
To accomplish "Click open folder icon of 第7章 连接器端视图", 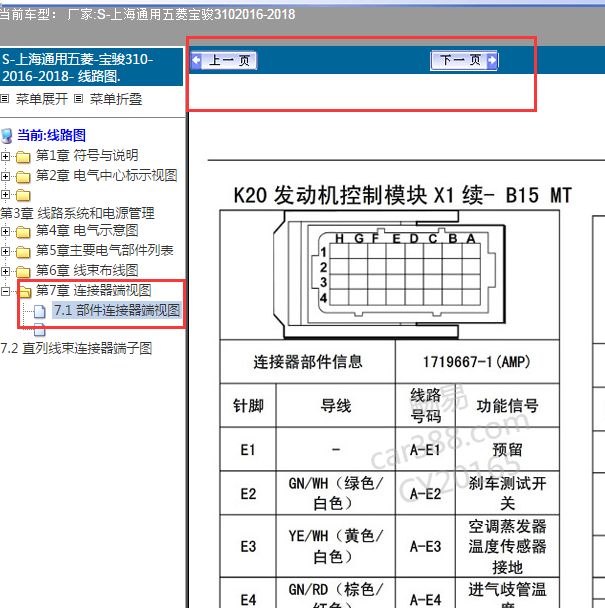I will (25, 291).
